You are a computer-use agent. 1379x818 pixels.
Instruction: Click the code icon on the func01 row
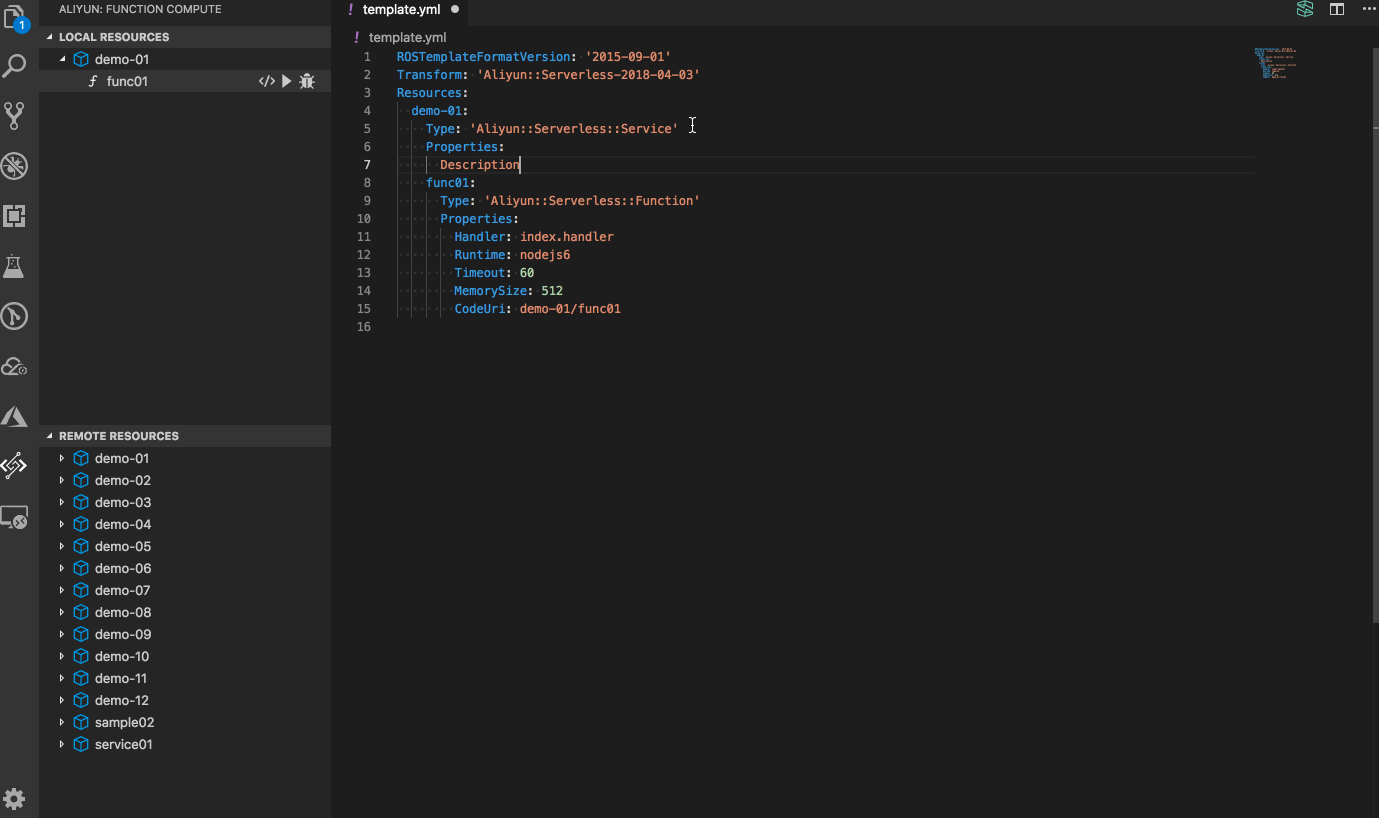[x=267, y=81]
